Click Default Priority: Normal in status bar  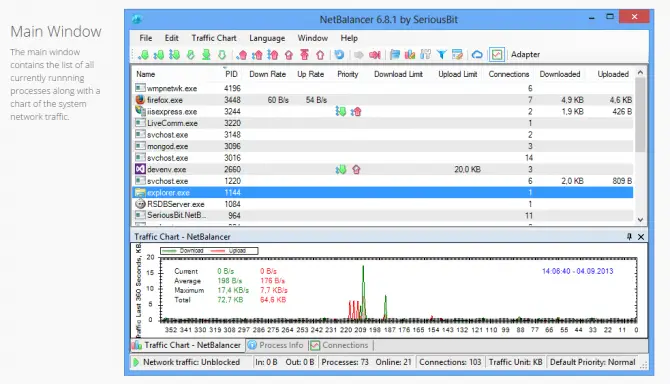pyautogui.click(x=593, y=362)
